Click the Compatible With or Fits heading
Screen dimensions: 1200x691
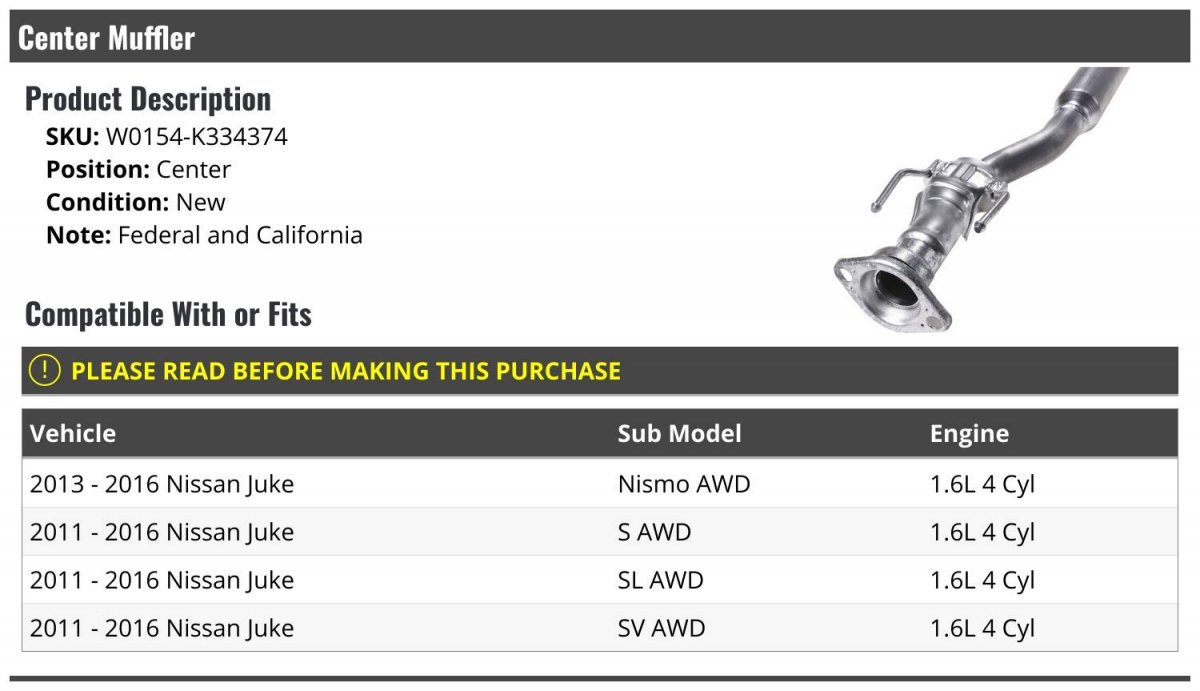tap(168, 314)
